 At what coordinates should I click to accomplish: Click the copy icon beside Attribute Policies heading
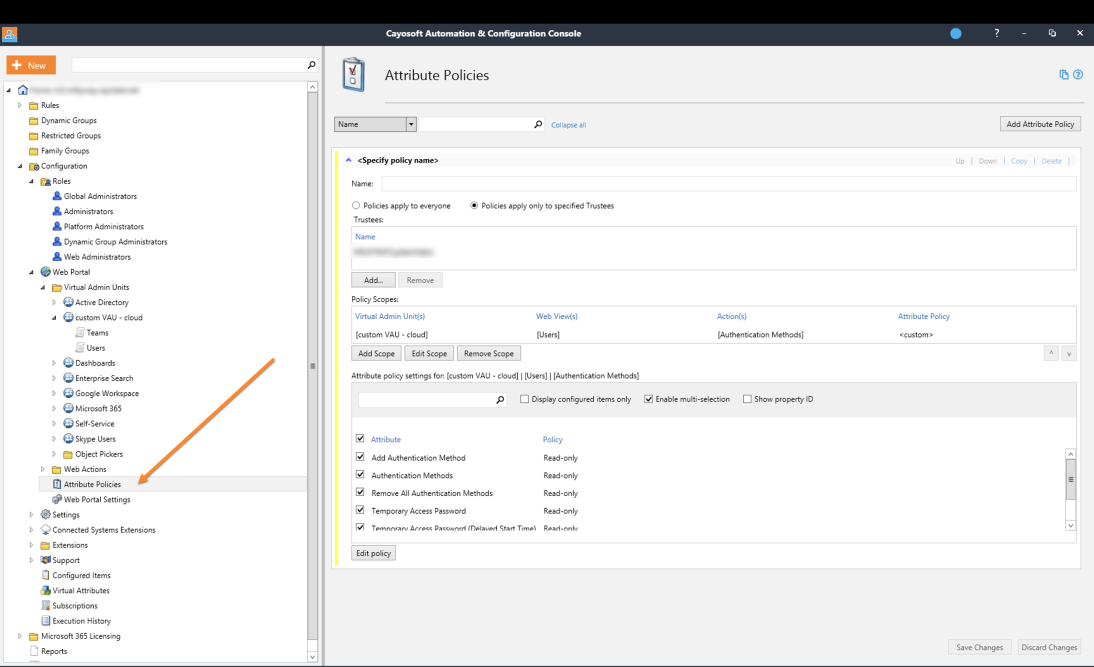click(x=1064, y=75)
